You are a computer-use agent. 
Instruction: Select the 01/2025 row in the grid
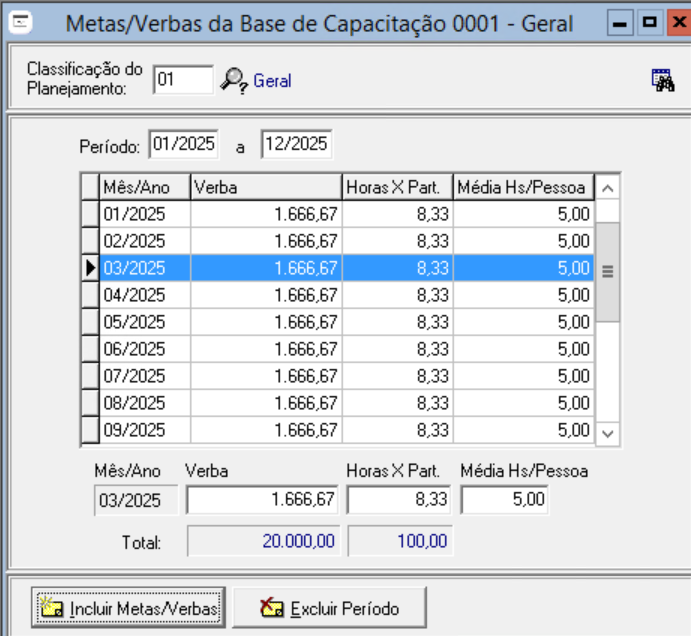145,214
